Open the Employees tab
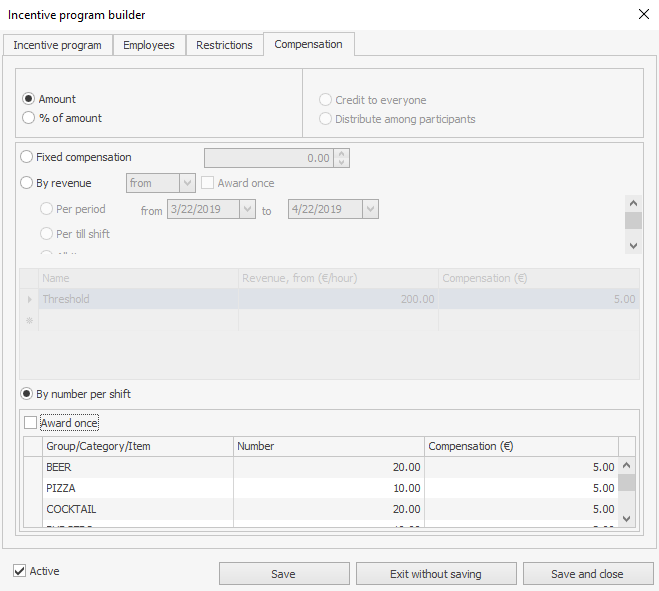659x591 pixels. (148, 45)
